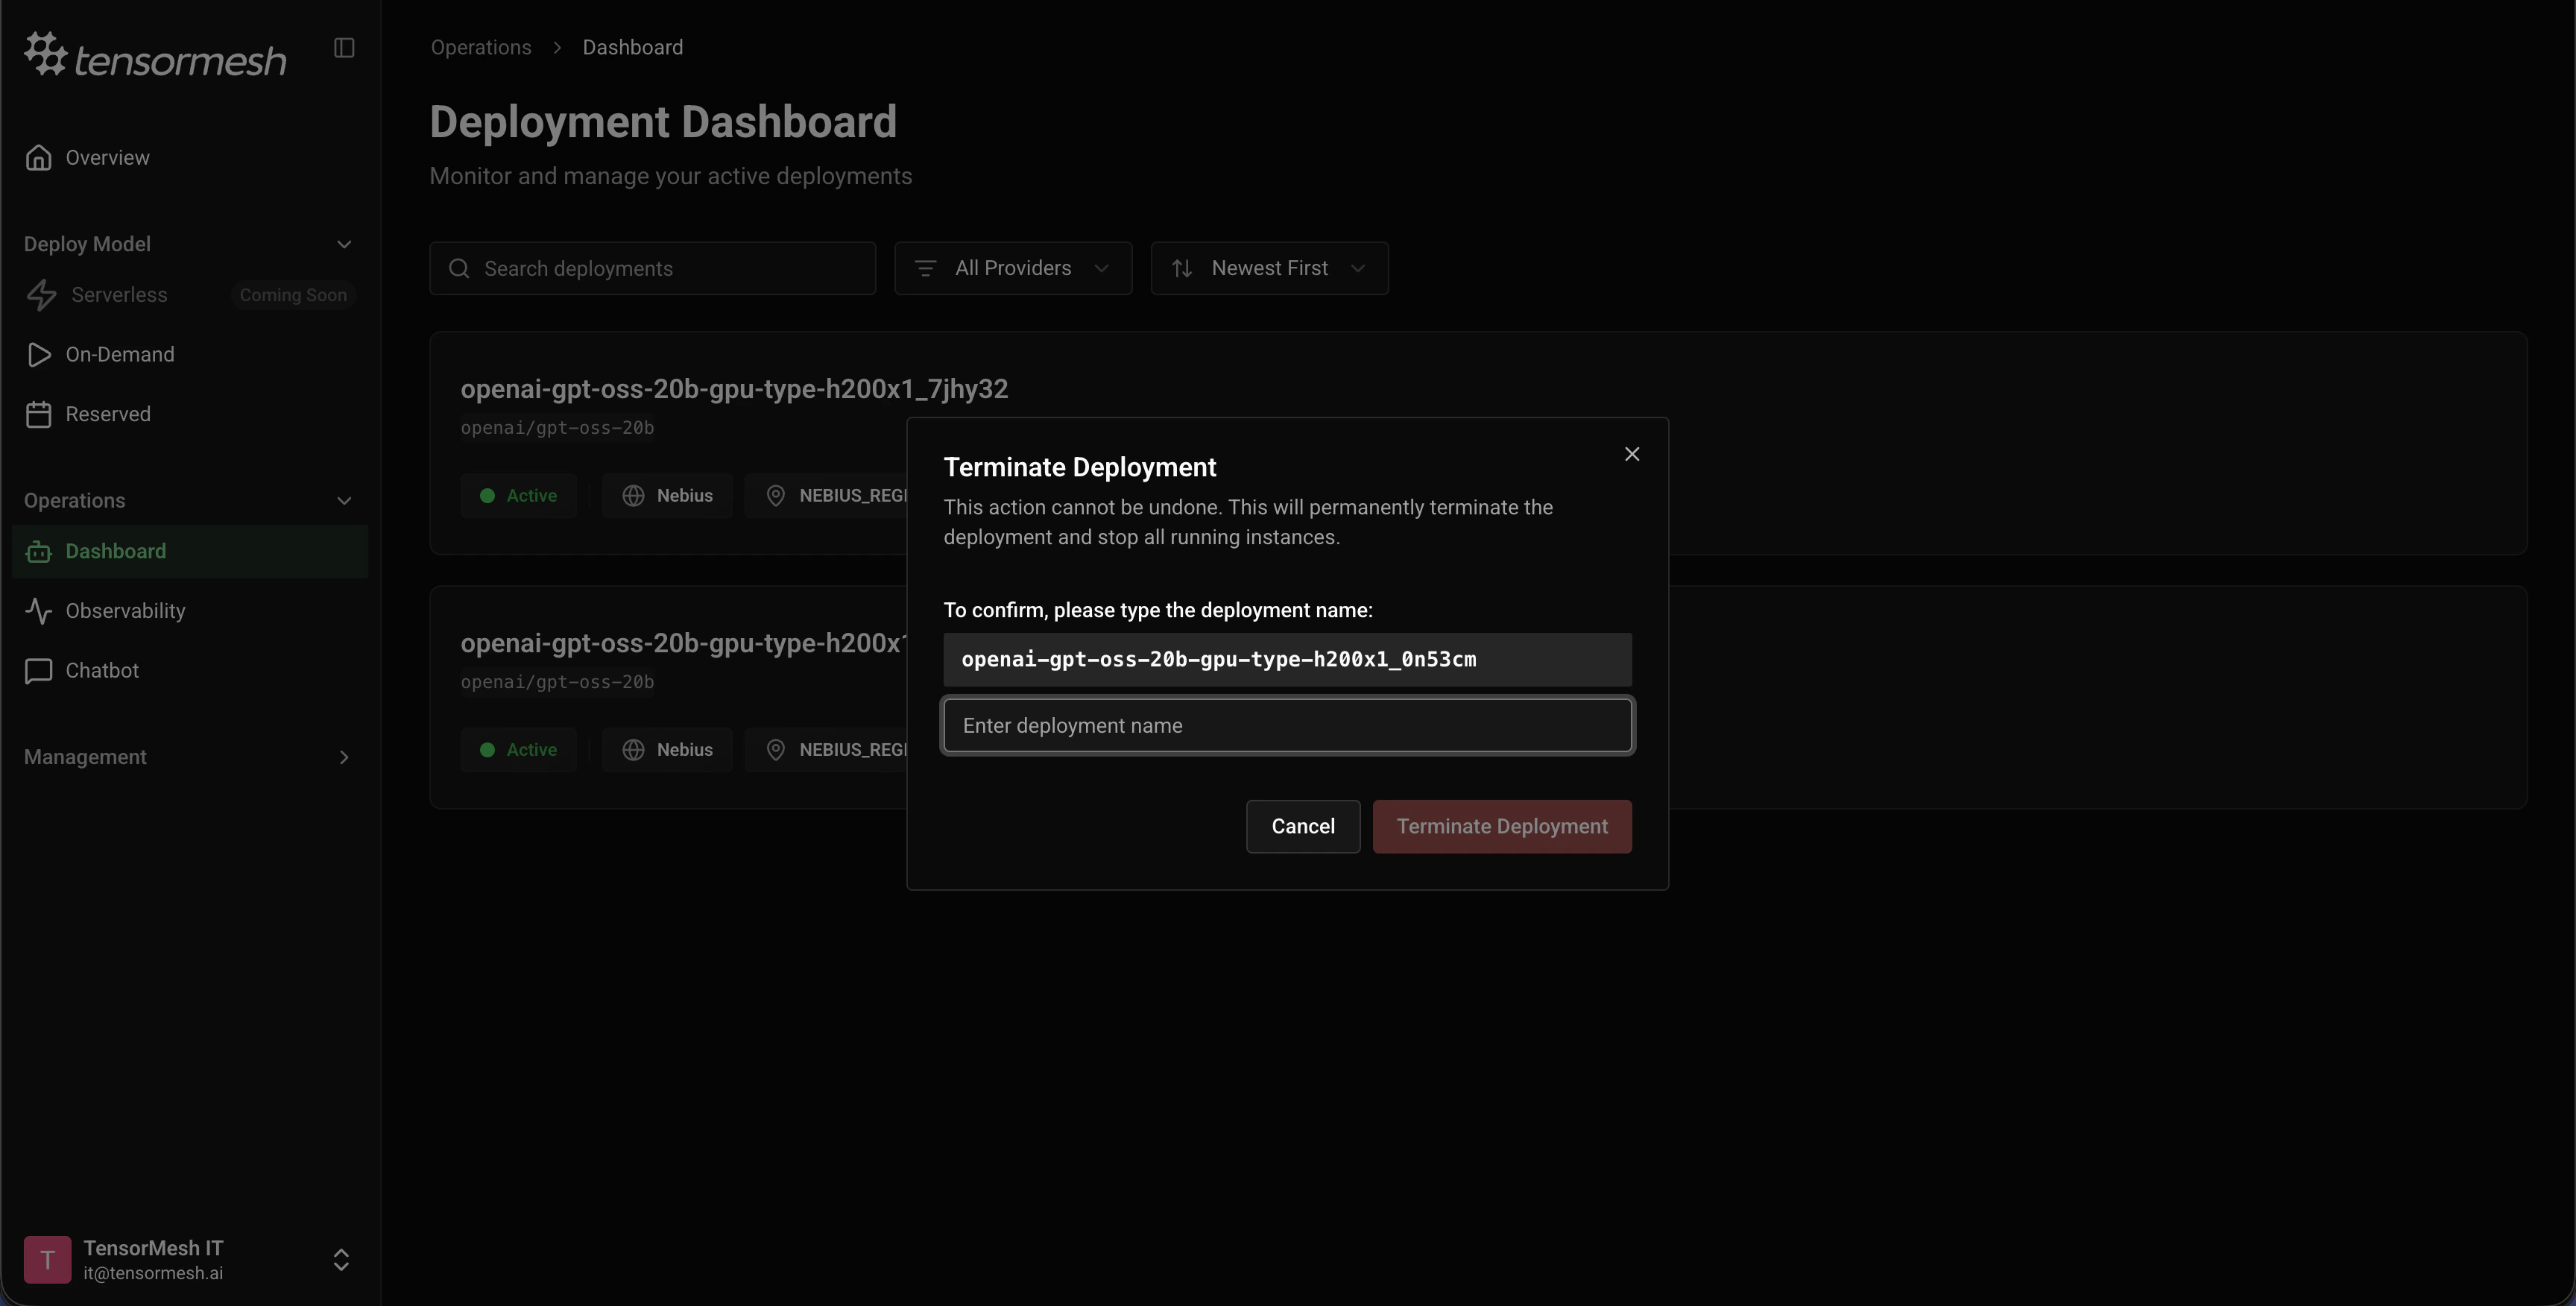Image resolution: width=2576 pixels, height=1306 pixels.
Task: Select the On-Demand play icon
Action: point(39,355)
